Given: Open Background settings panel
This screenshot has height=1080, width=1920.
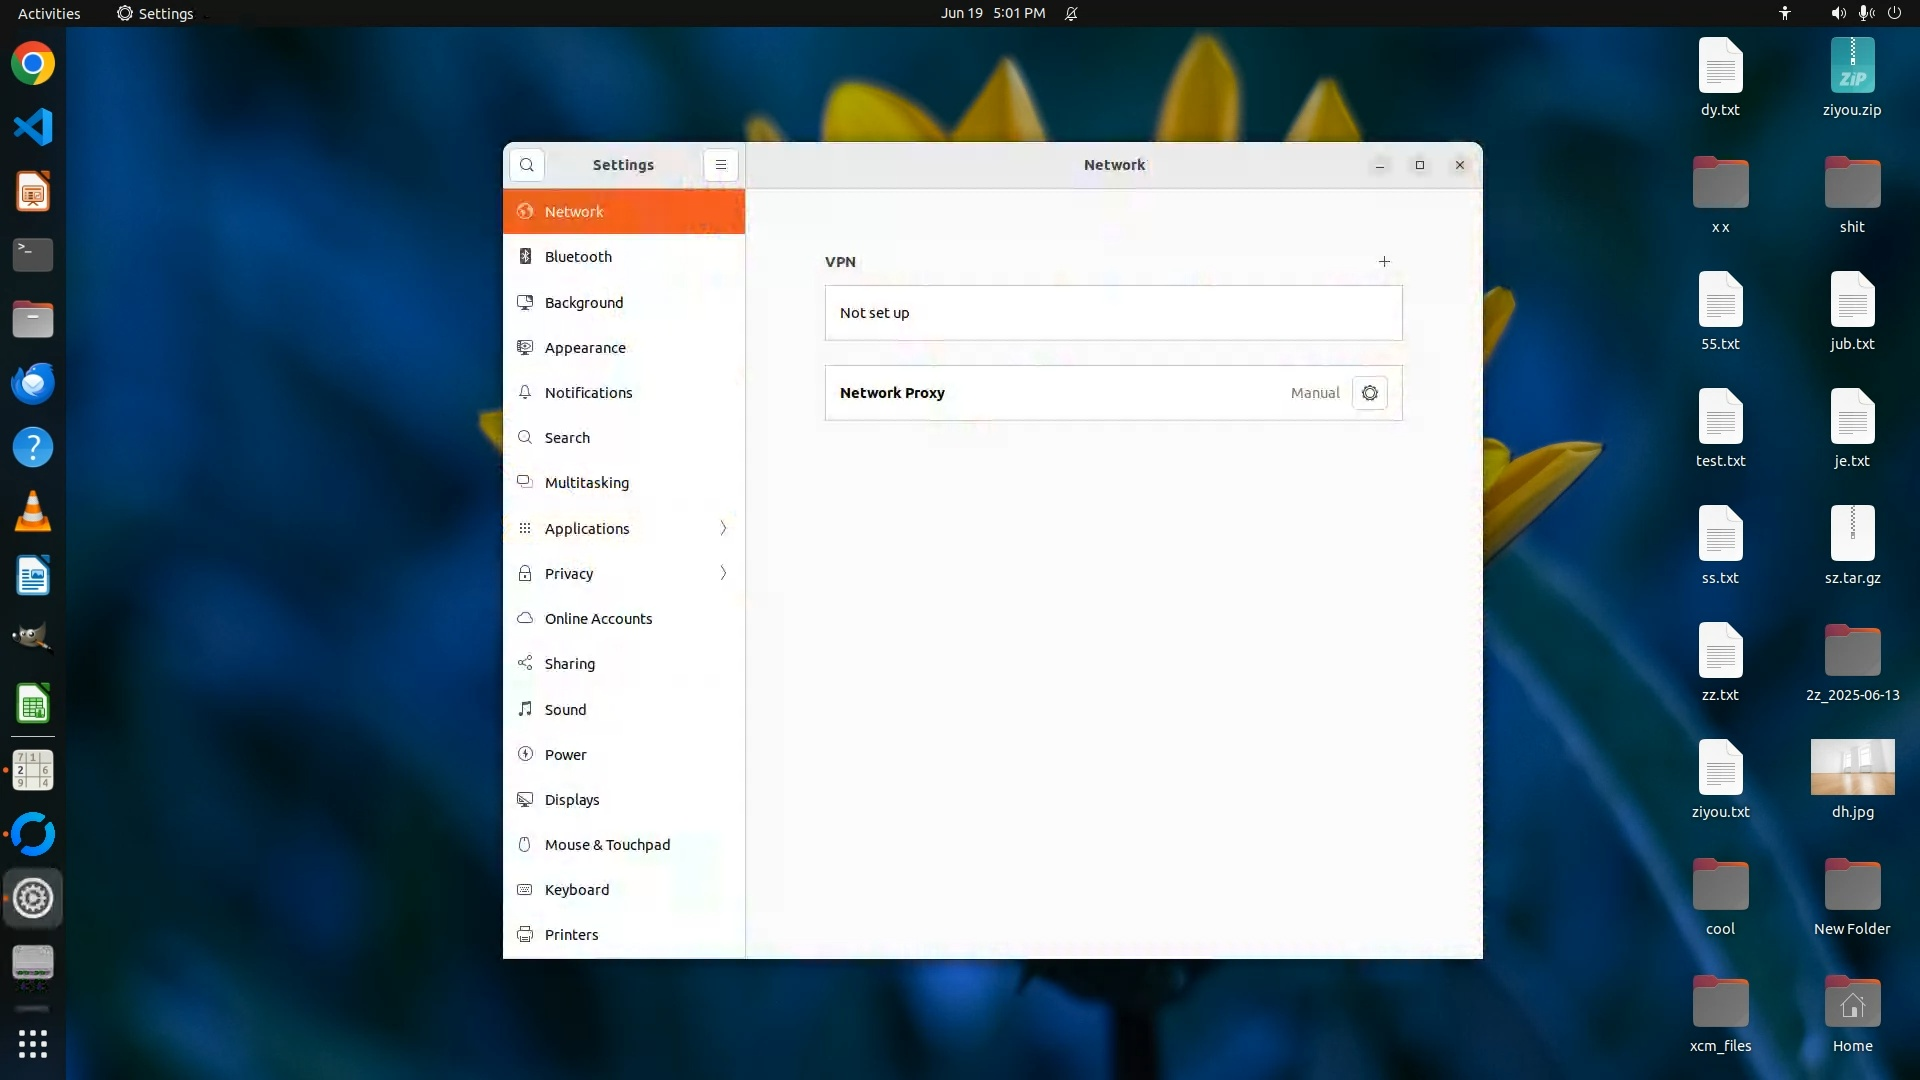Looking at the screenshot, I should pos(583,303).
